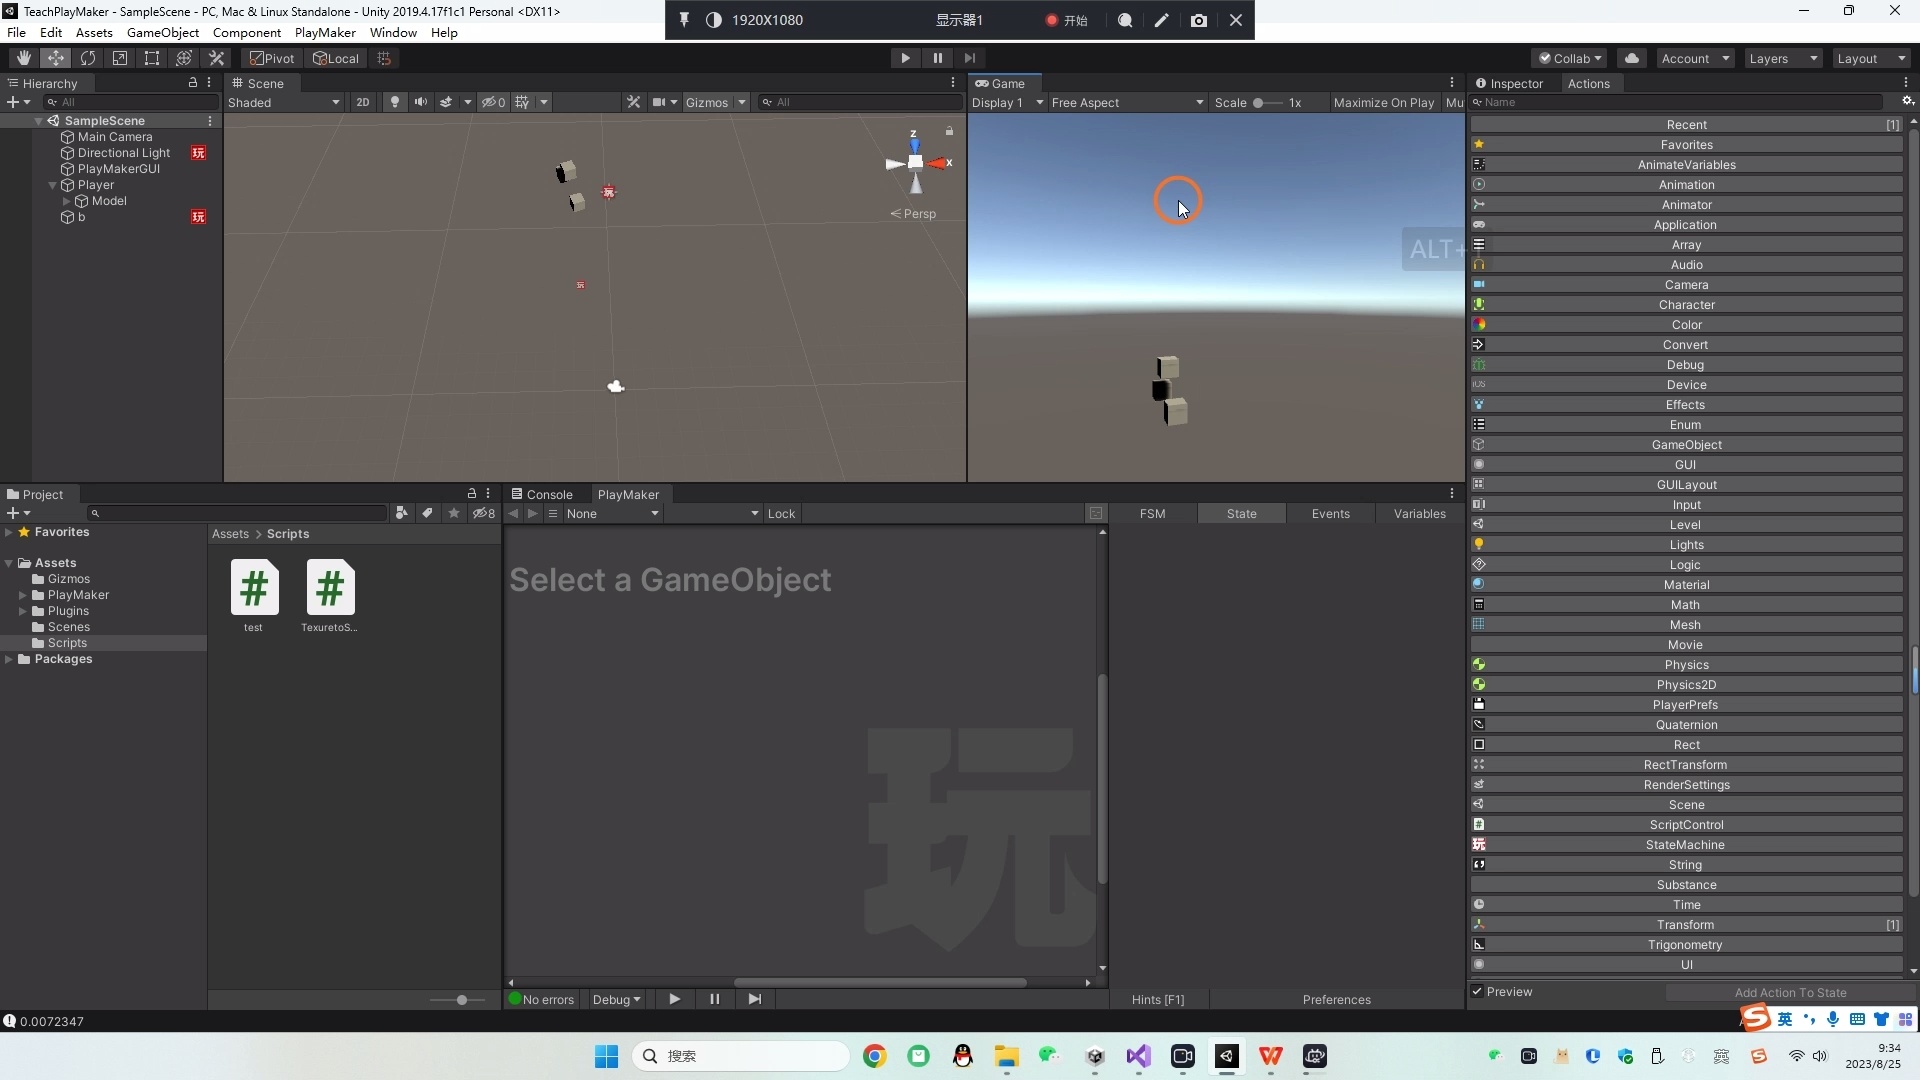Toggle 2D view mode in Scene
This screenshot has height=1080, width=1920.
point(362,102)
